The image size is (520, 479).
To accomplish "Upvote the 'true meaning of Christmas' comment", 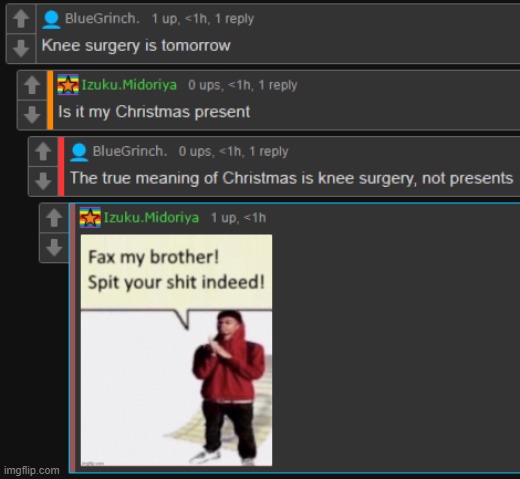I will pyautogui.click(x=43, y=151).
